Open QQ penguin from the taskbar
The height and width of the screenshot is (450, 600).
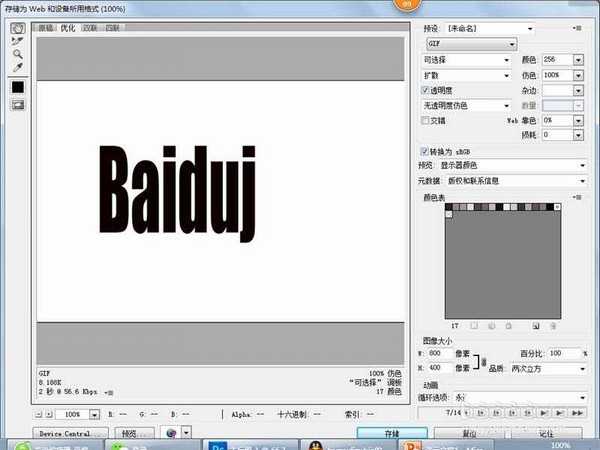[x=349, y=445]
